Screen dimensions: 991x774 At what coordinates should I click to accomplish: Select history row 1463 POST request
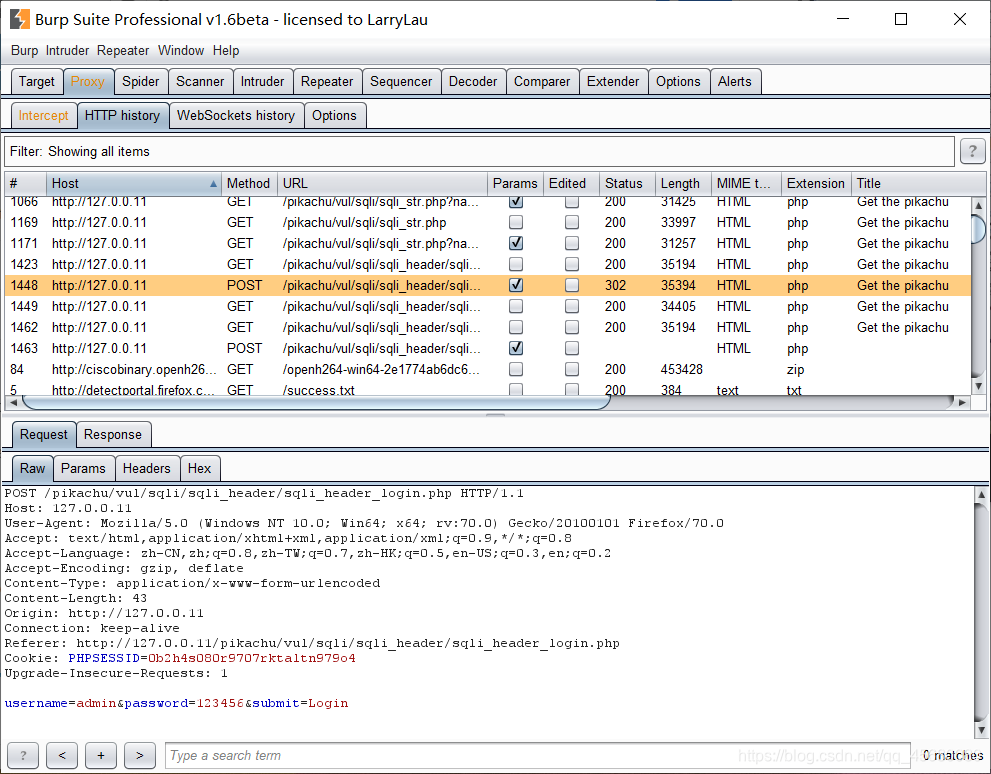(x=487, y=348)
